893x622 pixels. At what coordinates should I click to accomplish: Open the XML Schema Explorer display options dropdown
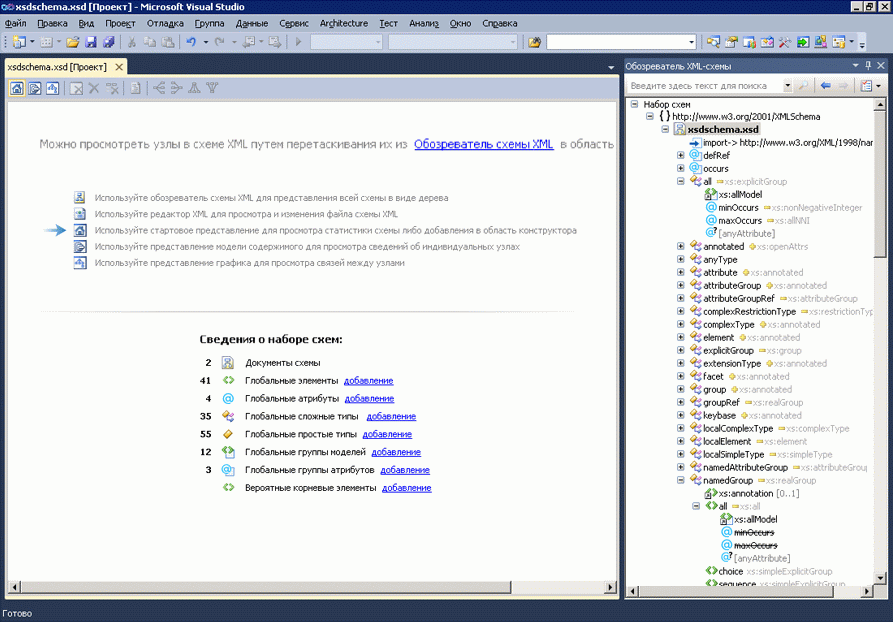tap(879, 86)
